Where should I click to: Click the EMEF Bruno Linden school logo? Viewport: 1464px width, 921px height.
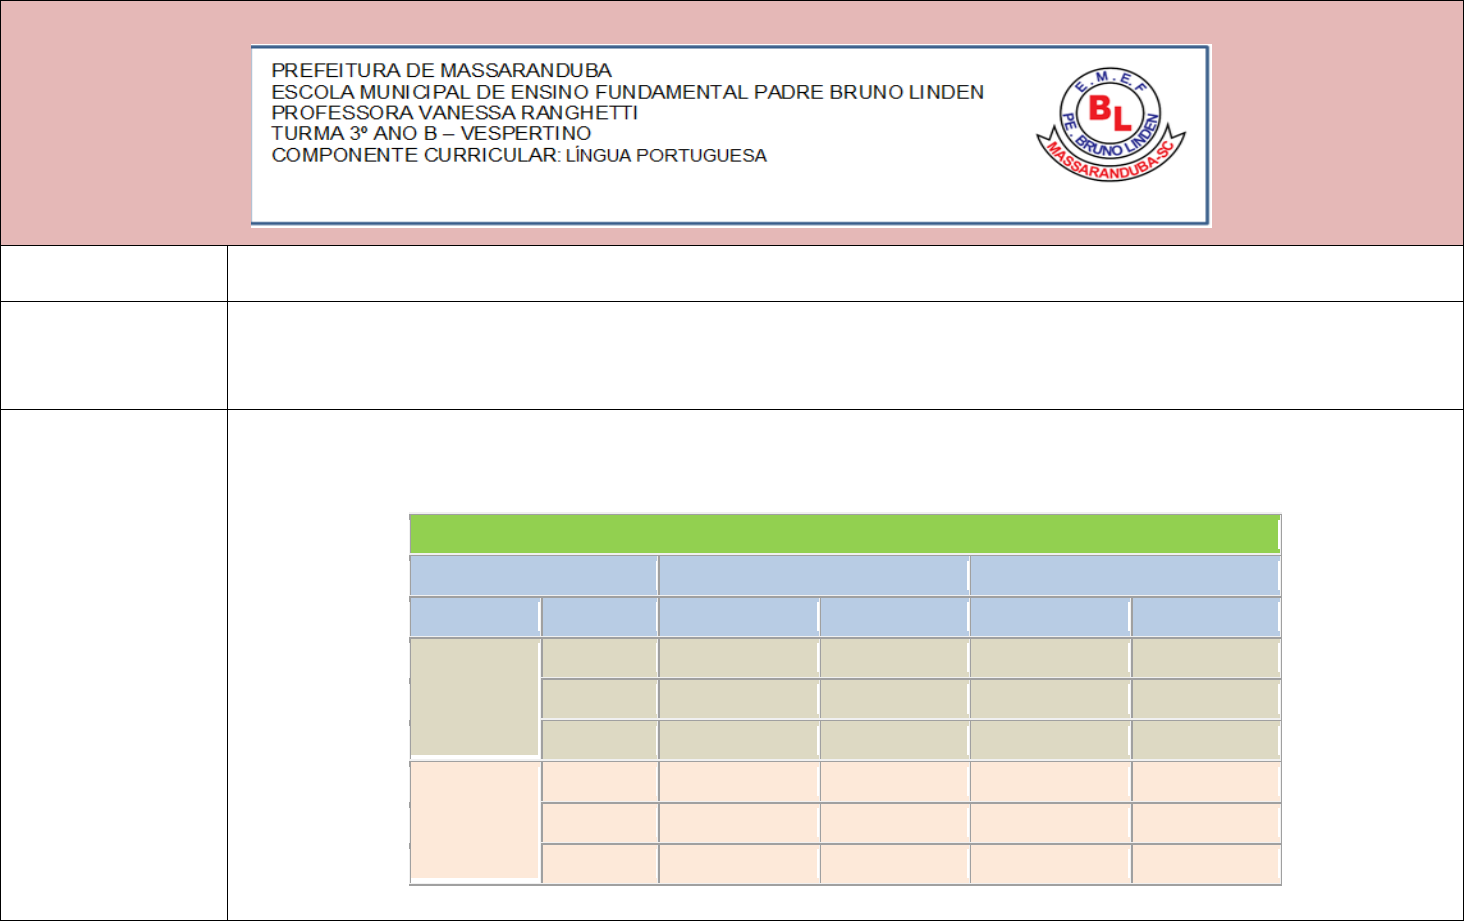click(1110, 126)
